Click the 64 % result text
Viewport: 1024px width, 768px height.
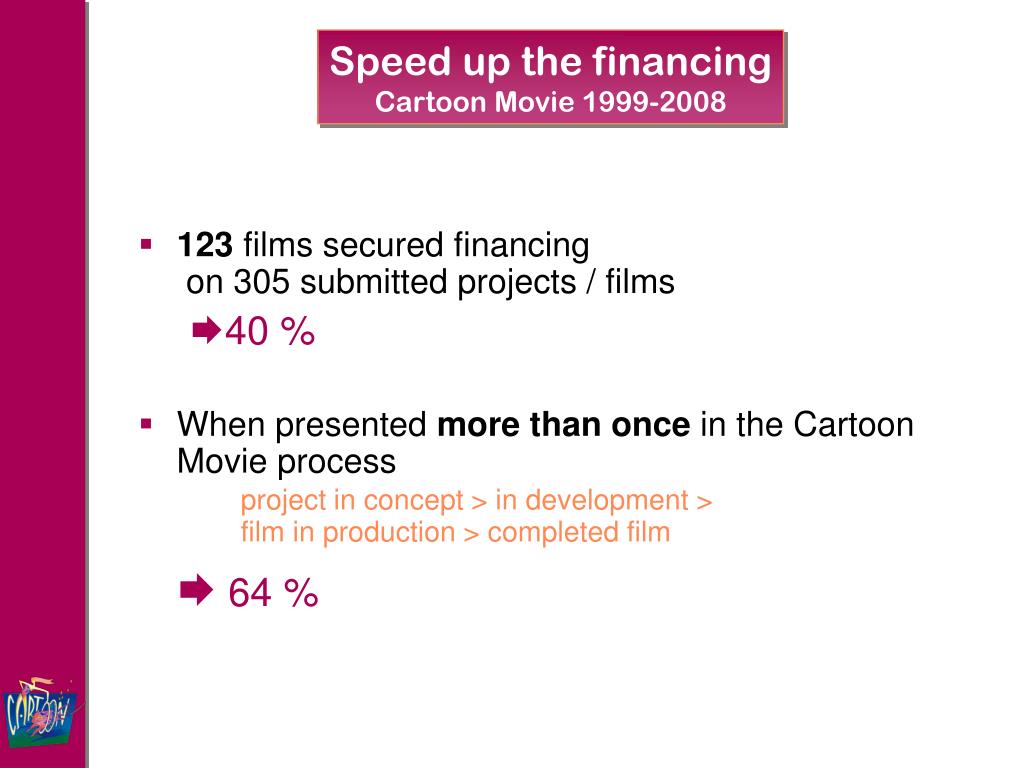(273, 593)
